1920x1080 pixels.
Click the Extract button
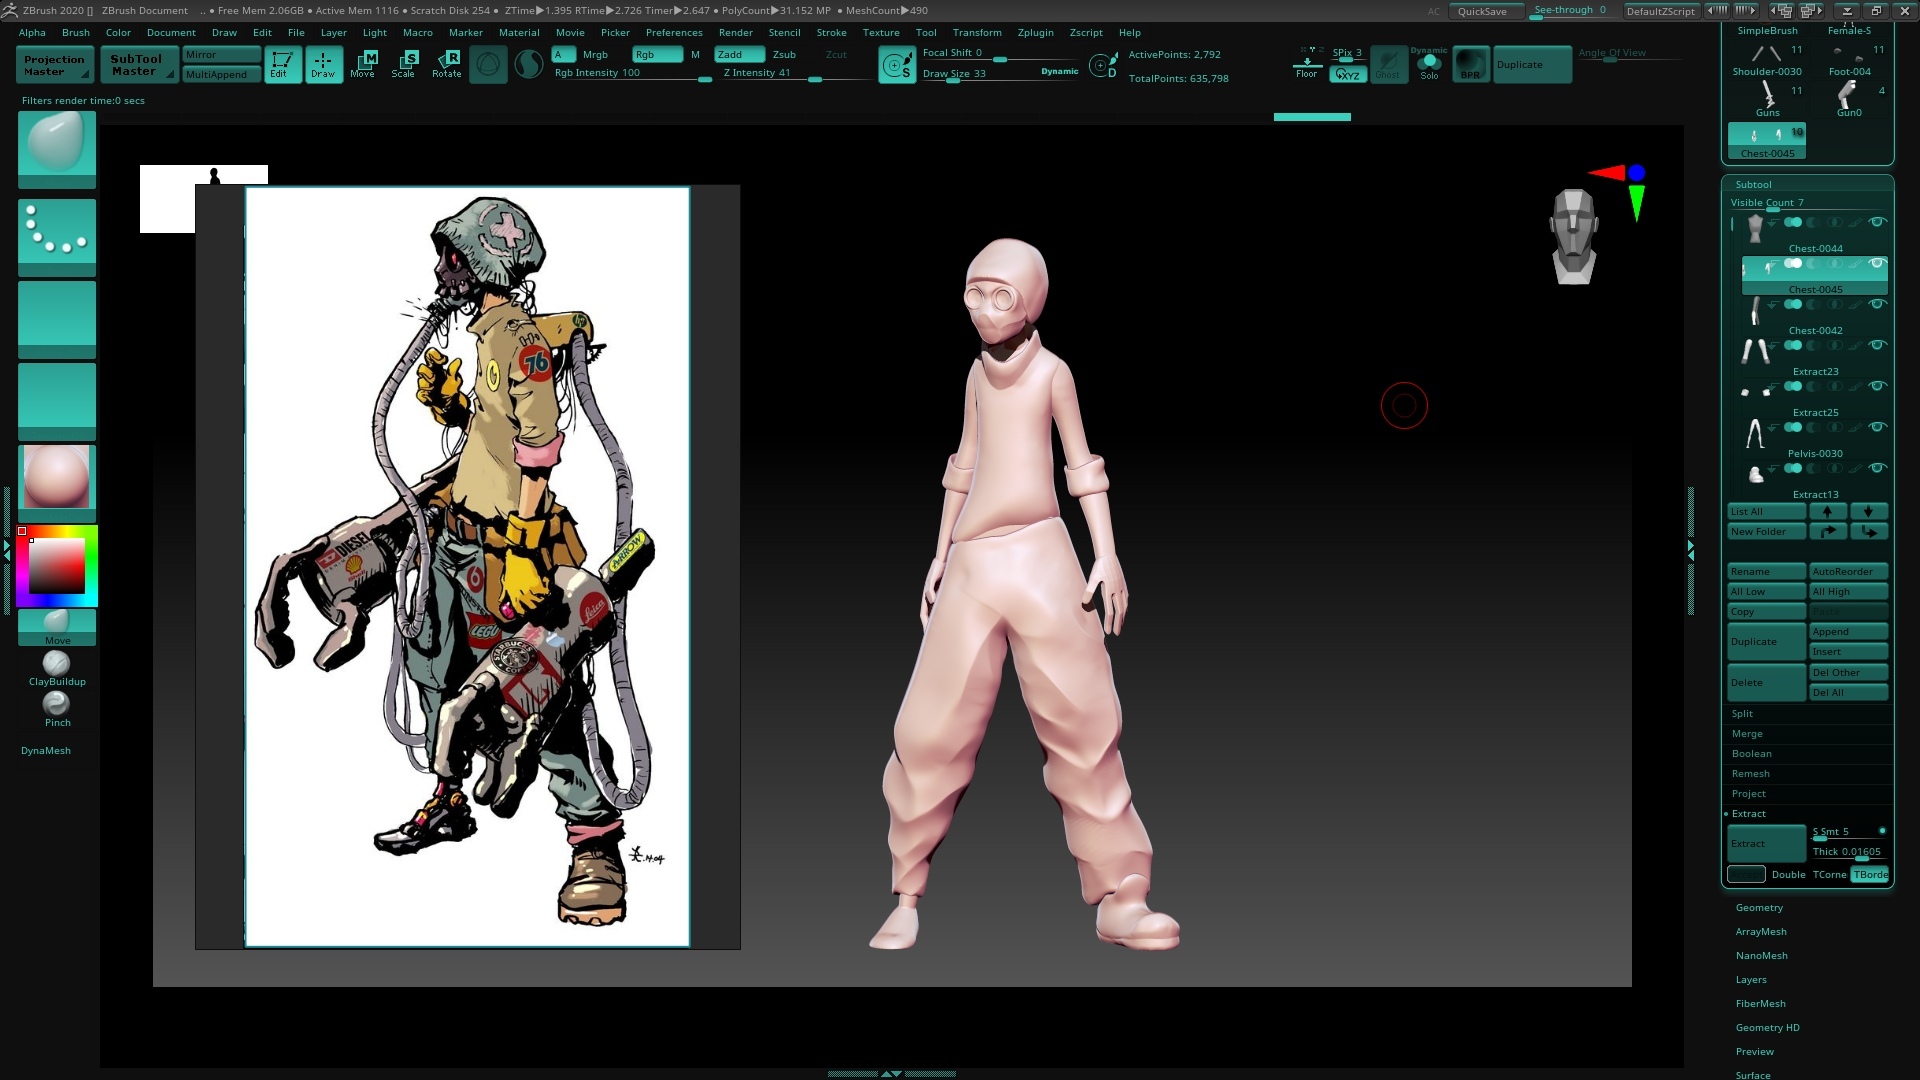[1767, 844]
